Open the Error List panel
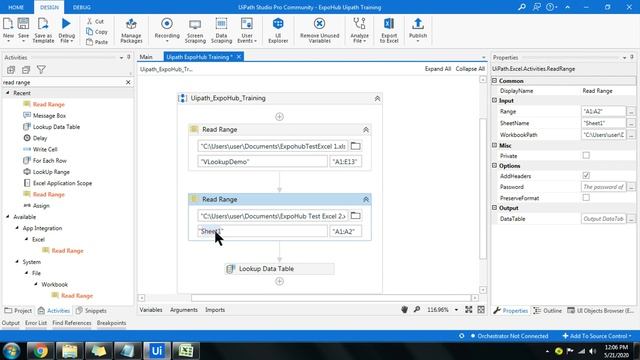640x360 pixels. [36, 323]
